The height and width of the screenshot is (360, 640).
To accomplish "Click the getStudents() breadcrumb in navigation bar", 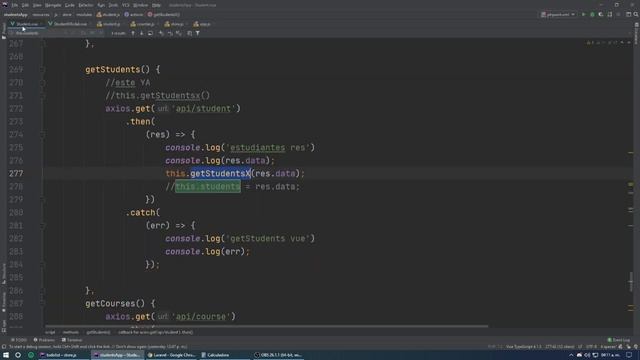I will pos(164,15).
